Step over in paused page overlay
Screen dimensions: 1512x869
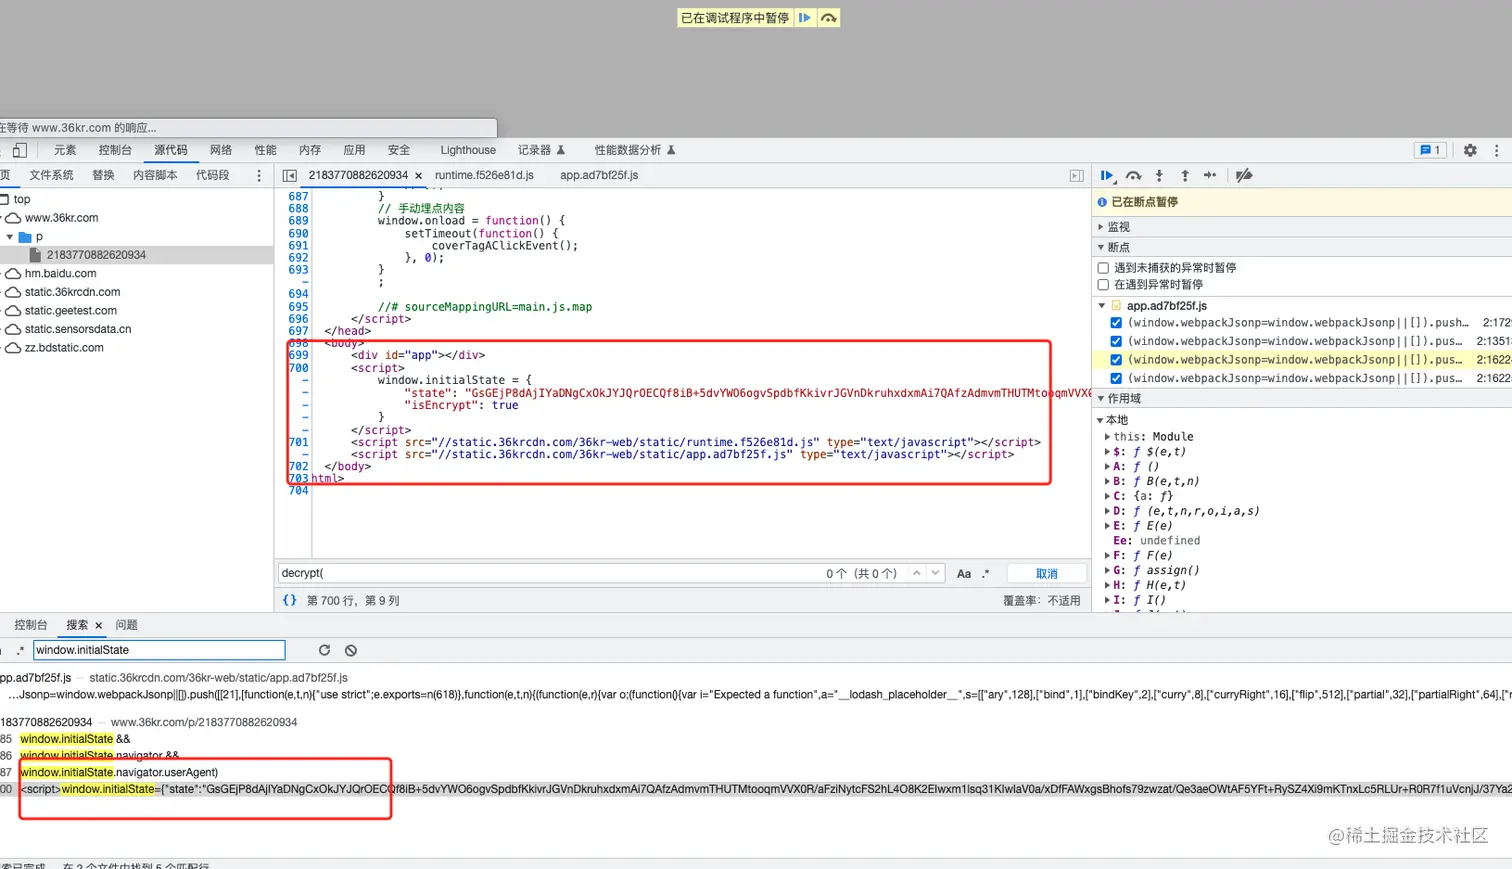pyautogui.click(x=829, y=18)
